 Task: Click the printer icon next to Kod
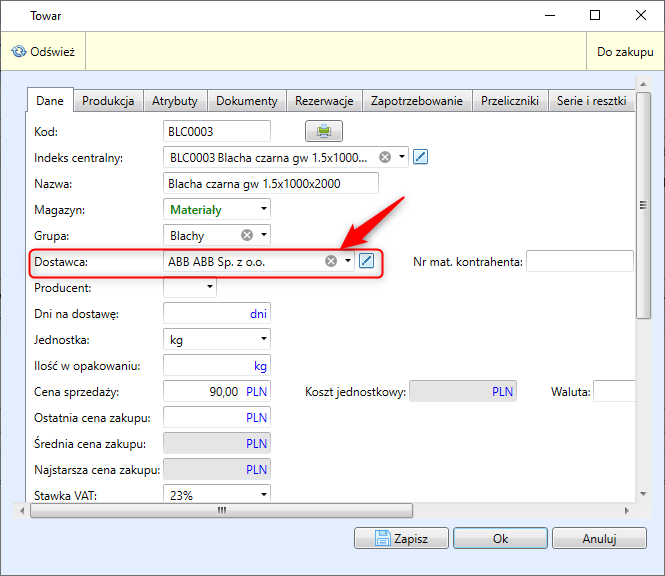pyautogui.click(x=323, y=131)
